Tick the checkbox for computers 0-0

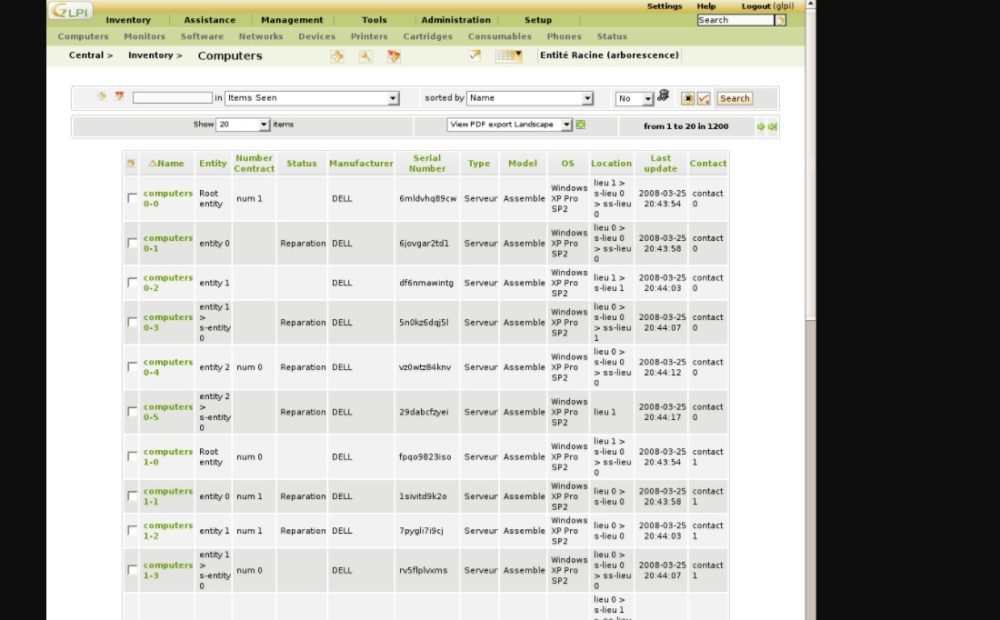[132, 198]
